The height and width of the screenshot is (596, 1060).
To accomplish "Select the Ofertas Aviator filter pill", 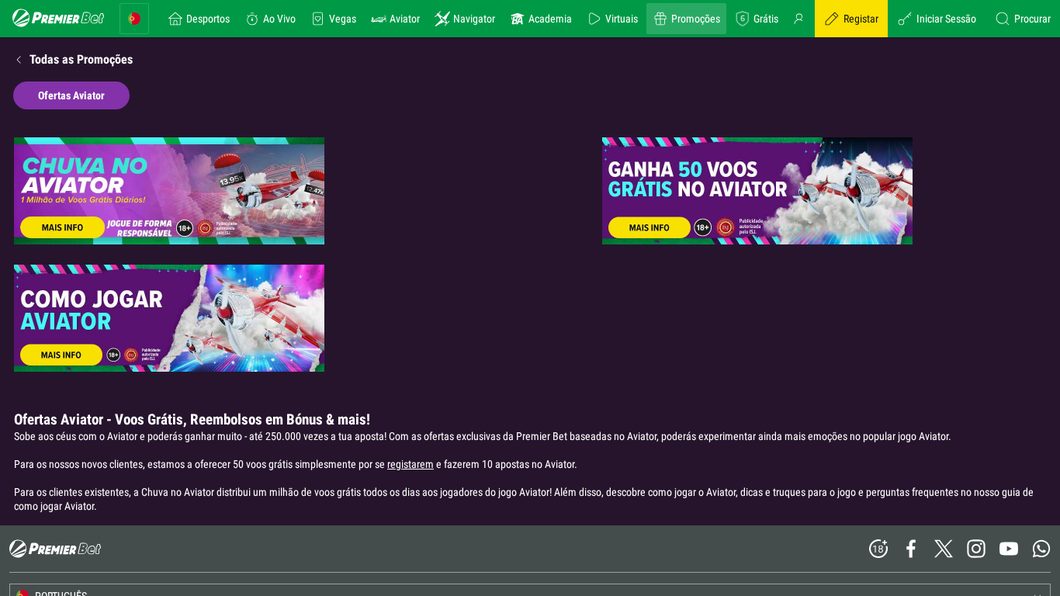I will click(71, 95).
